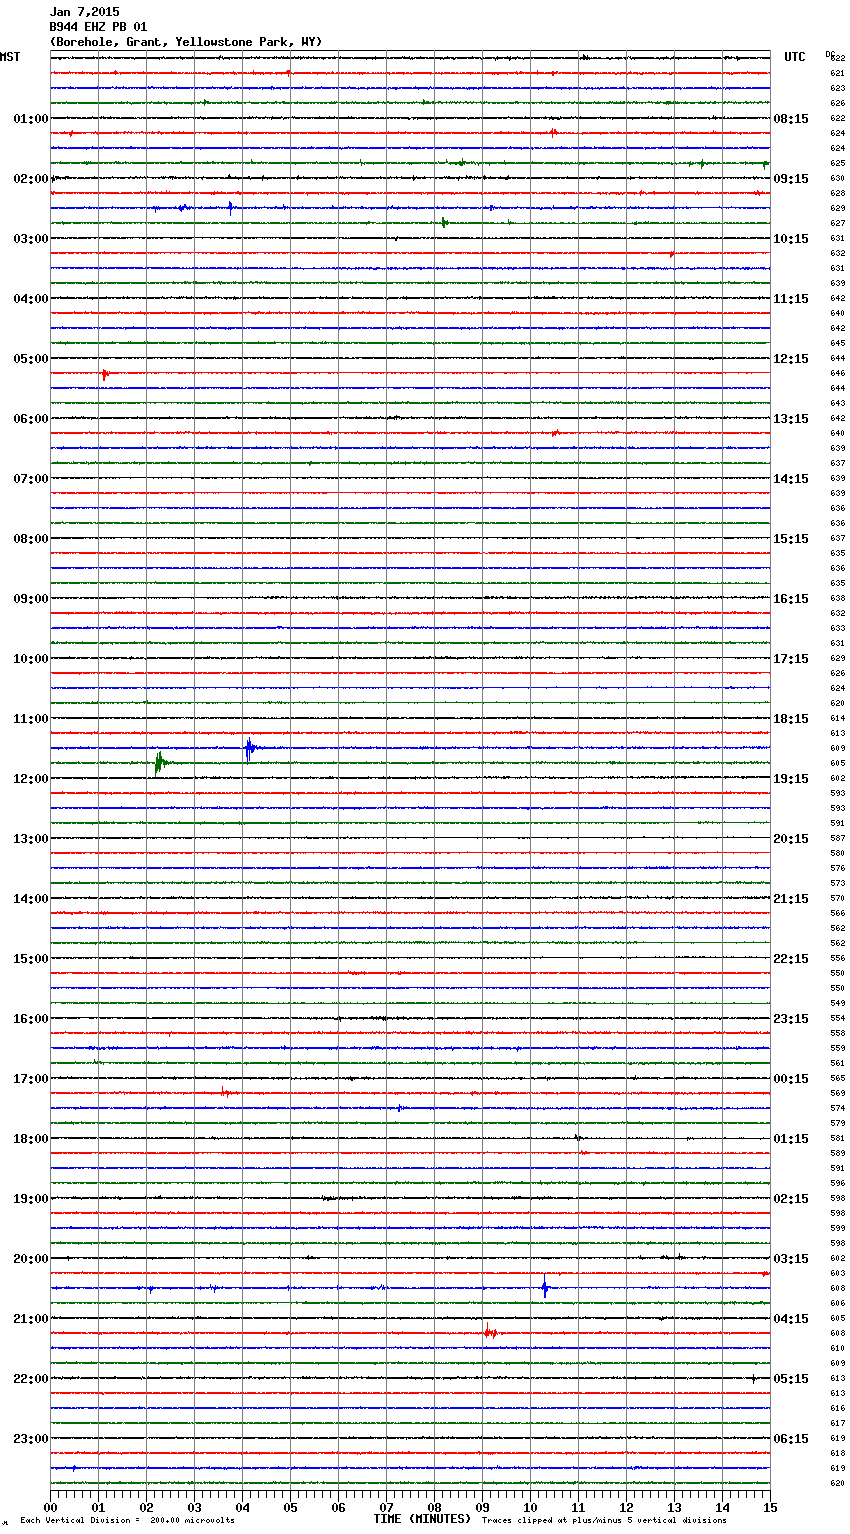Select the 01:00 MST time label

click(30, 119)
